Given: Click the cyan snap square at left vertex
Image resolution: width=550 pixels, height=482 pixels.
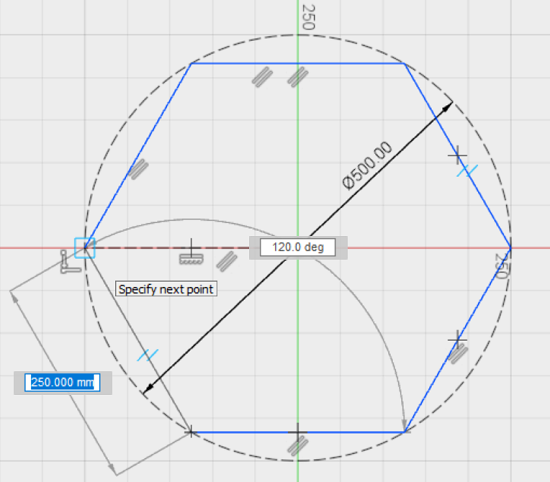Looking at the screenshot, I should 85,248.
